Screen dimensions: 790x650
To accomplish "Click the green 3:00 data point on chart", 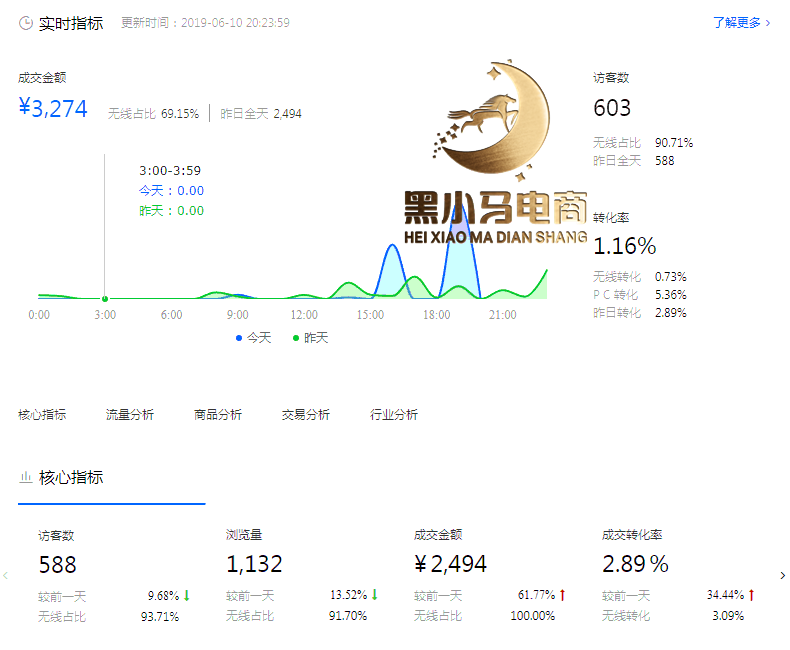I will click(x=105, y=299).
